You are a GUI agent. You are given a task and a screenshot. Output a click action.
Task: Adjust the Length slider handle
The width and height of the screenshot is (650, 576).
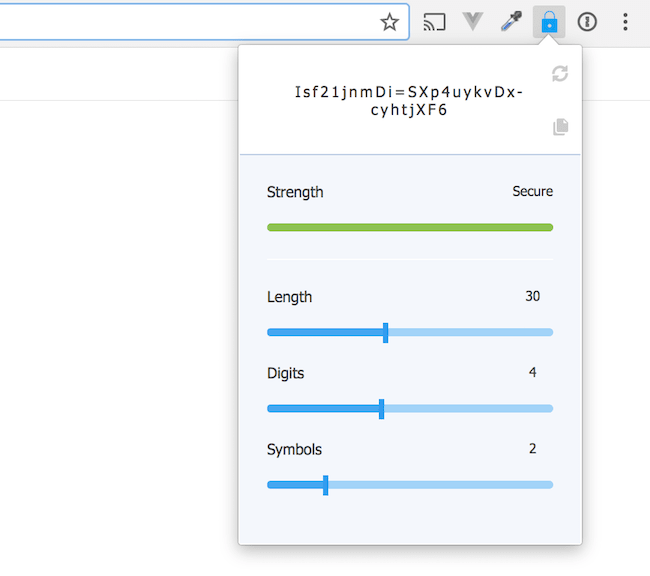pos(386,333)
